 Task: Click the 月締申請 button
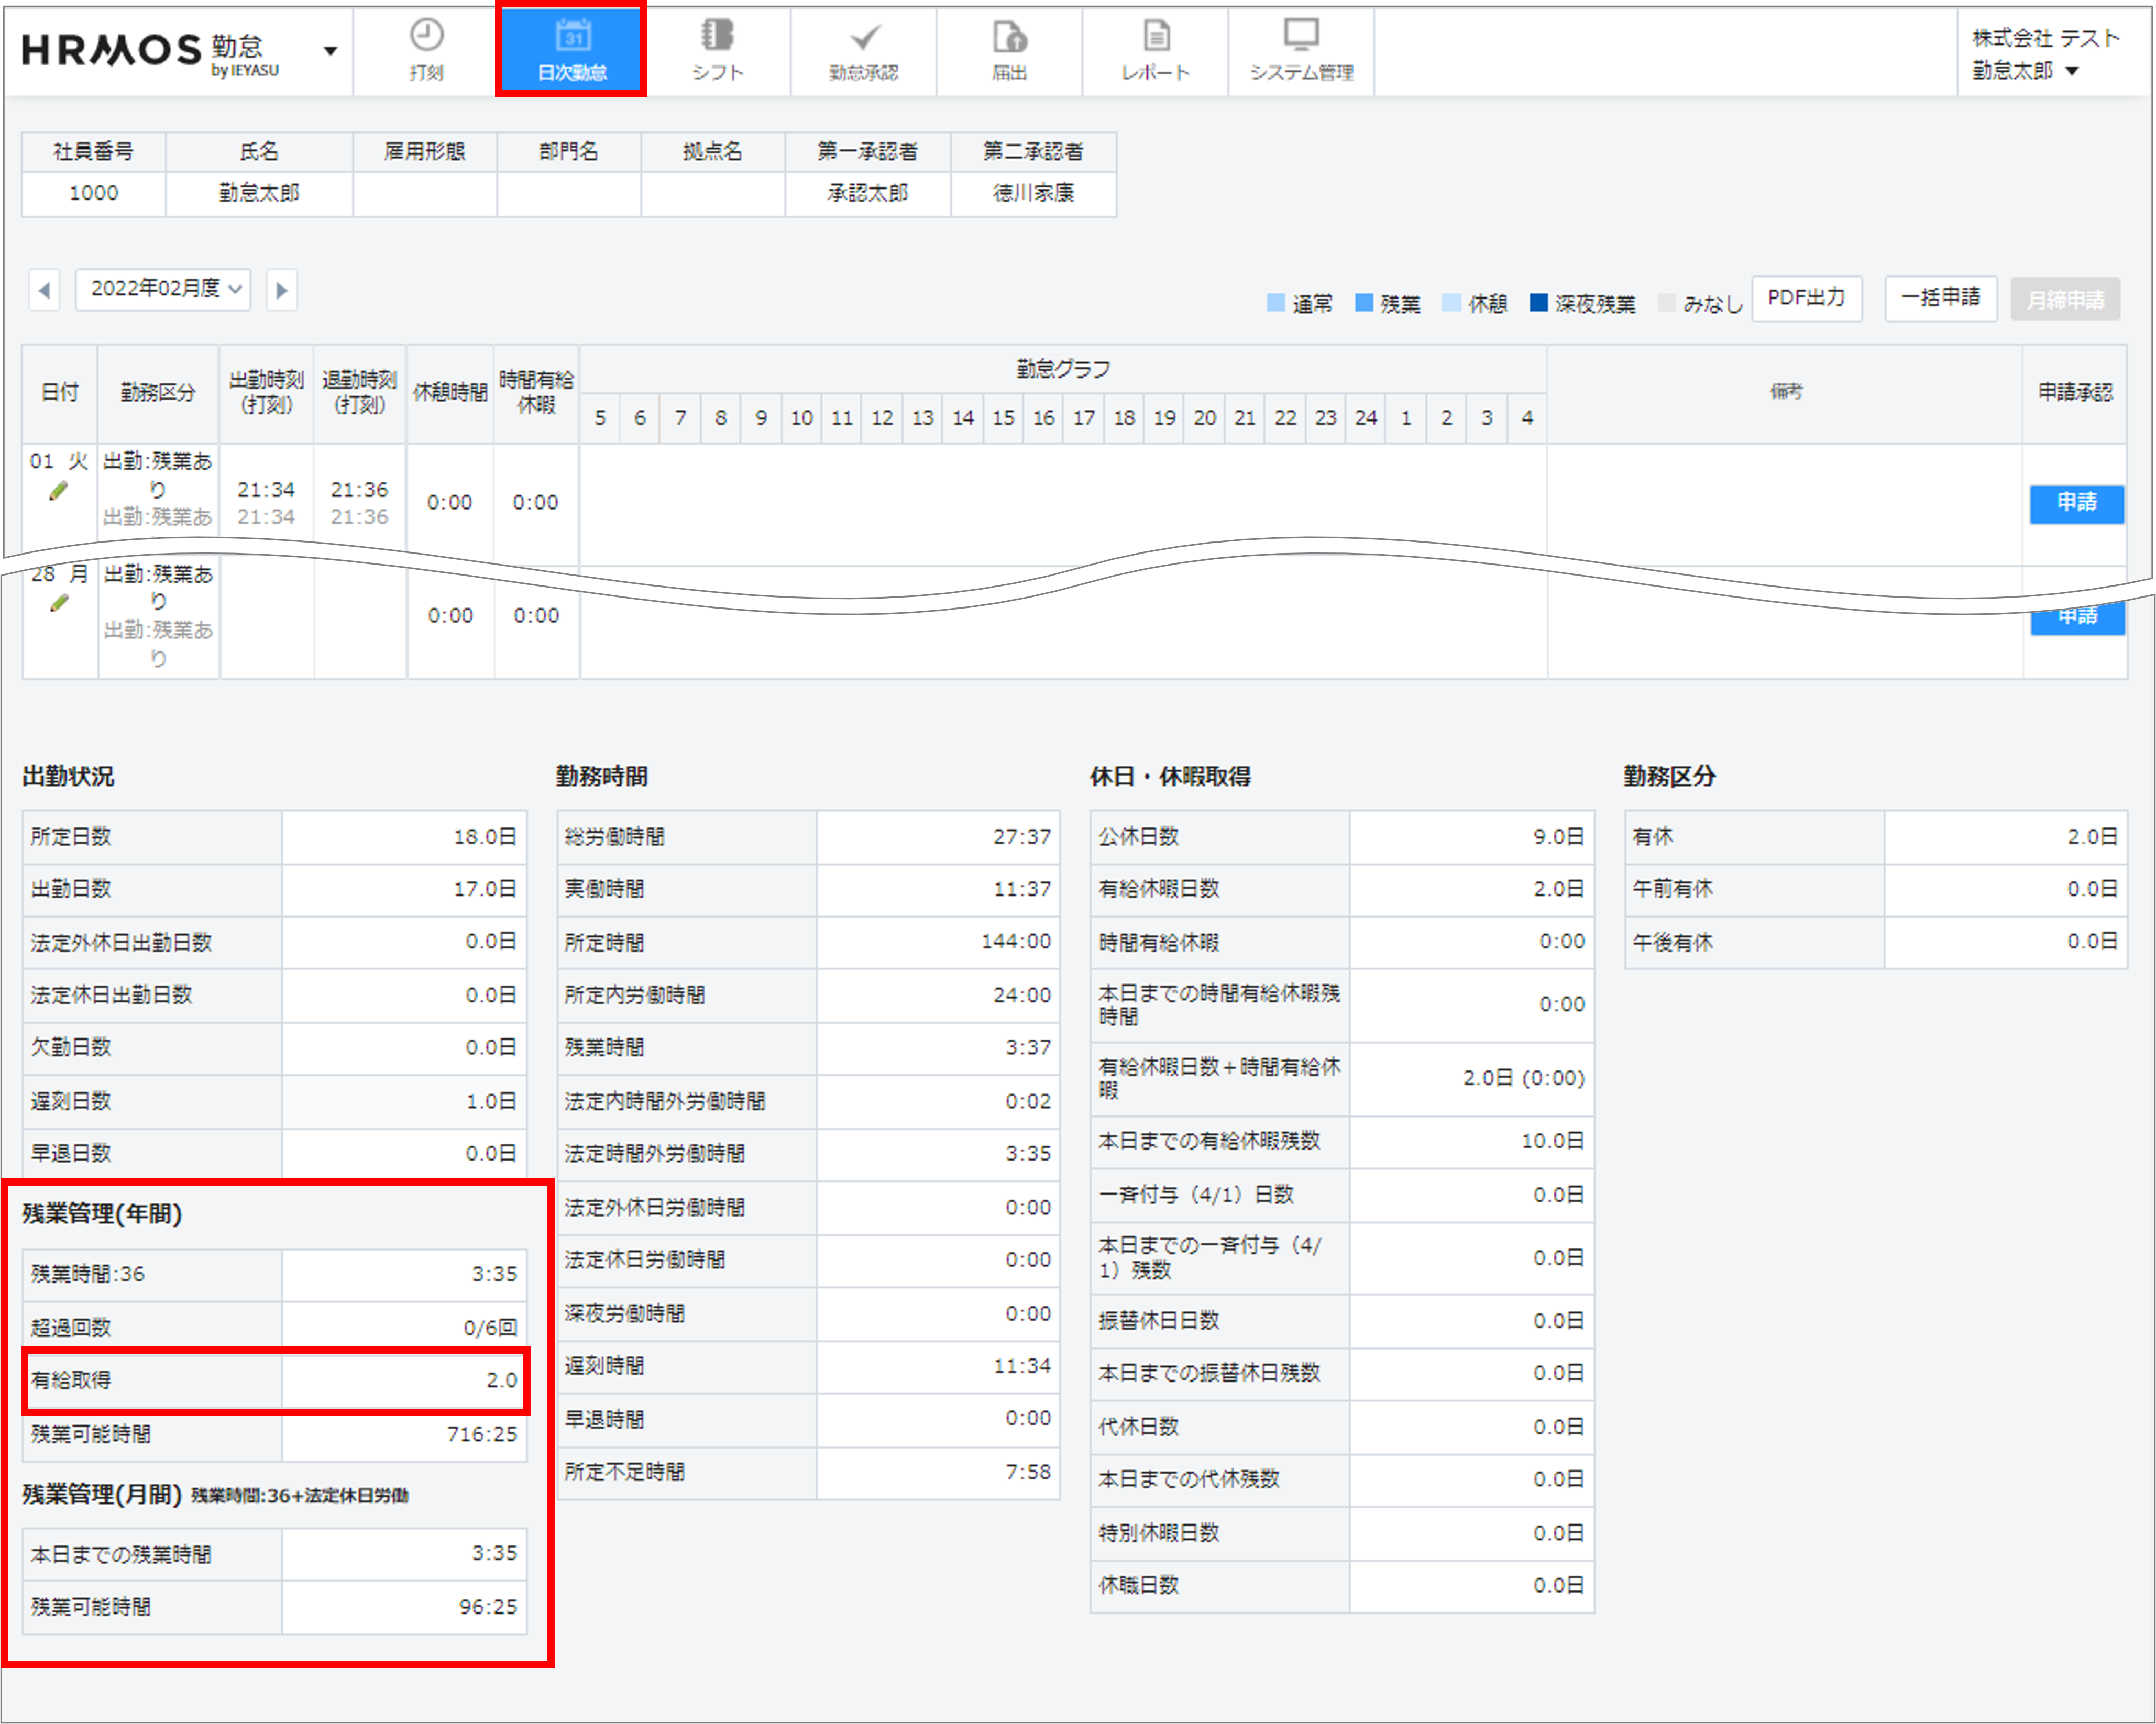tap(2065, 299)
